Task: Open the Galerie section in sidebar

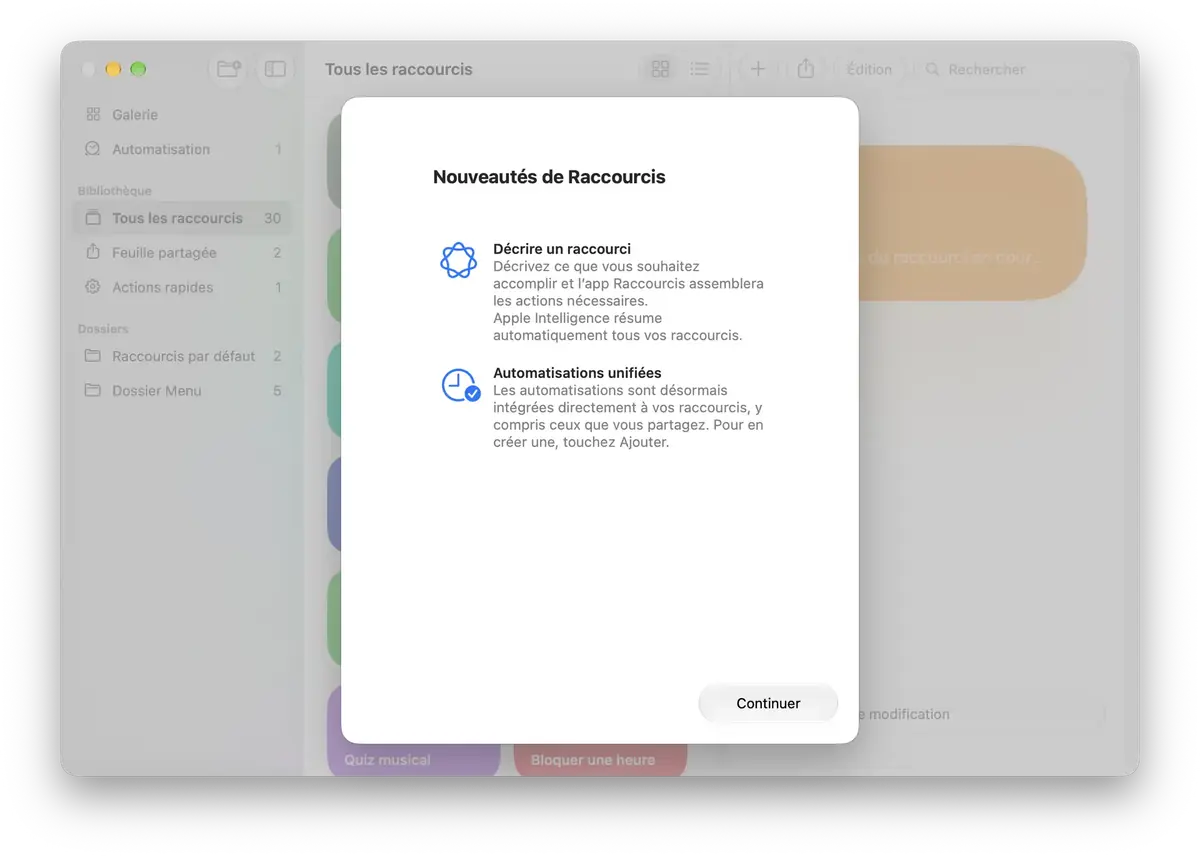Action: (182, 115)
